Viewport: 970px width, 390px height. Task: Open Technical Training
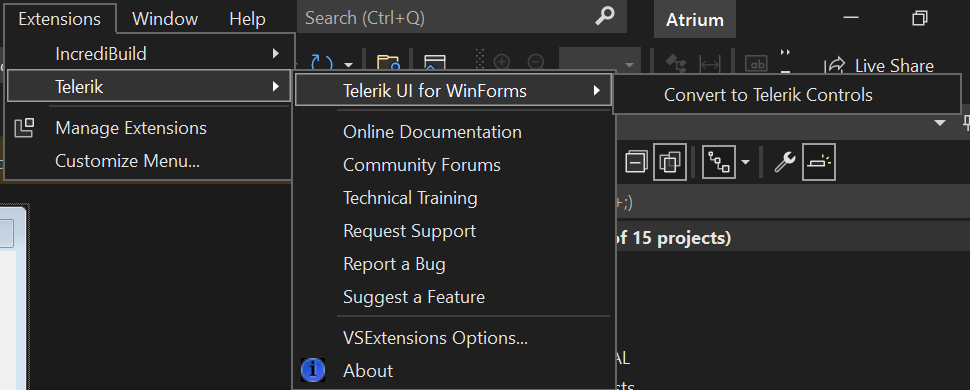[453, 198]
